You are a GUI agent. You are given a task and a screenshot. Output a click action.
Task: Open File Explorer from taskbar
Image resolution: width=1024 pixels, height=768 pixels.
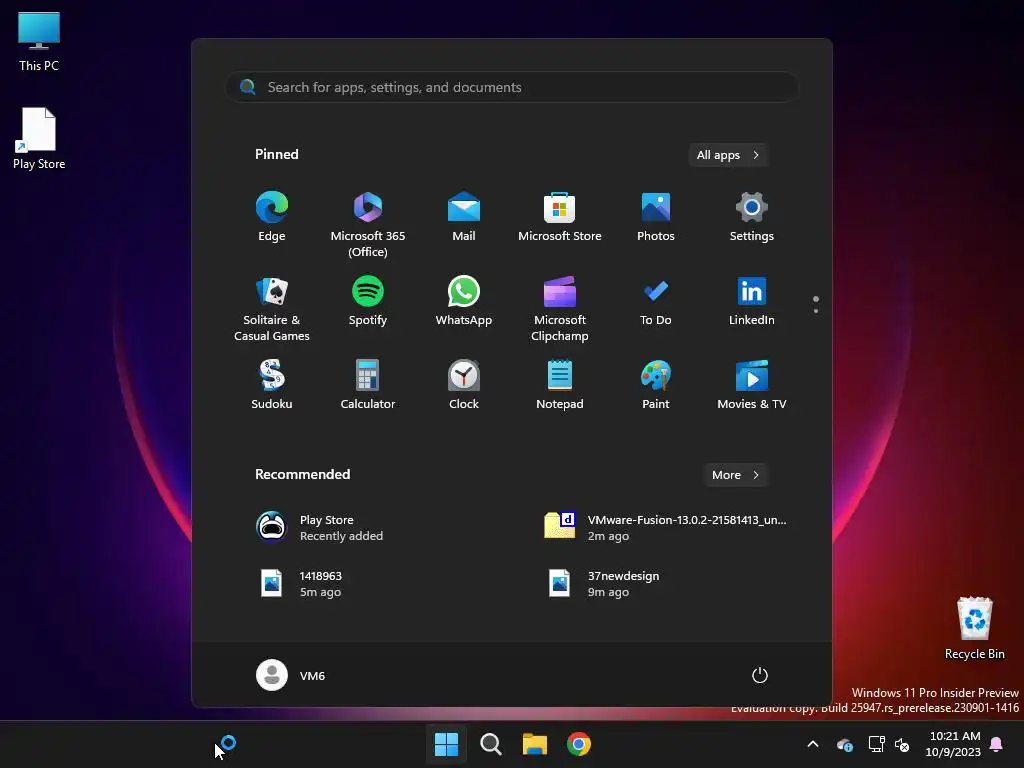pyautogui.click(x=535, y=744)
